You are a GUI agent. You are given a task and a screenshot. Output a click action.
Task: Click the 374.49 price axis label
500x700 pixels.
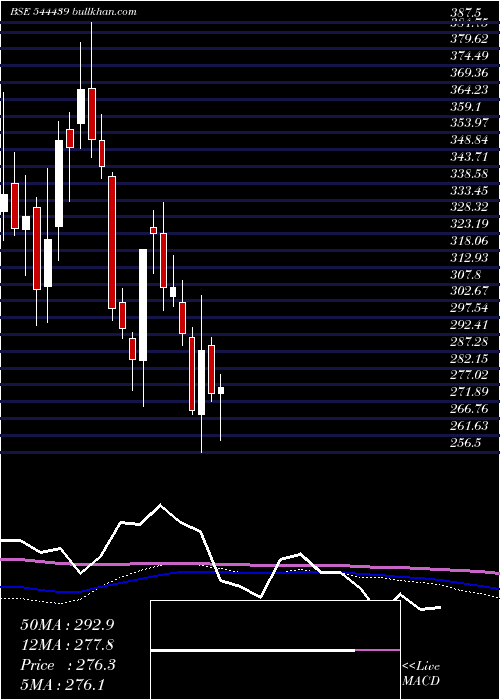coord(469,56)
